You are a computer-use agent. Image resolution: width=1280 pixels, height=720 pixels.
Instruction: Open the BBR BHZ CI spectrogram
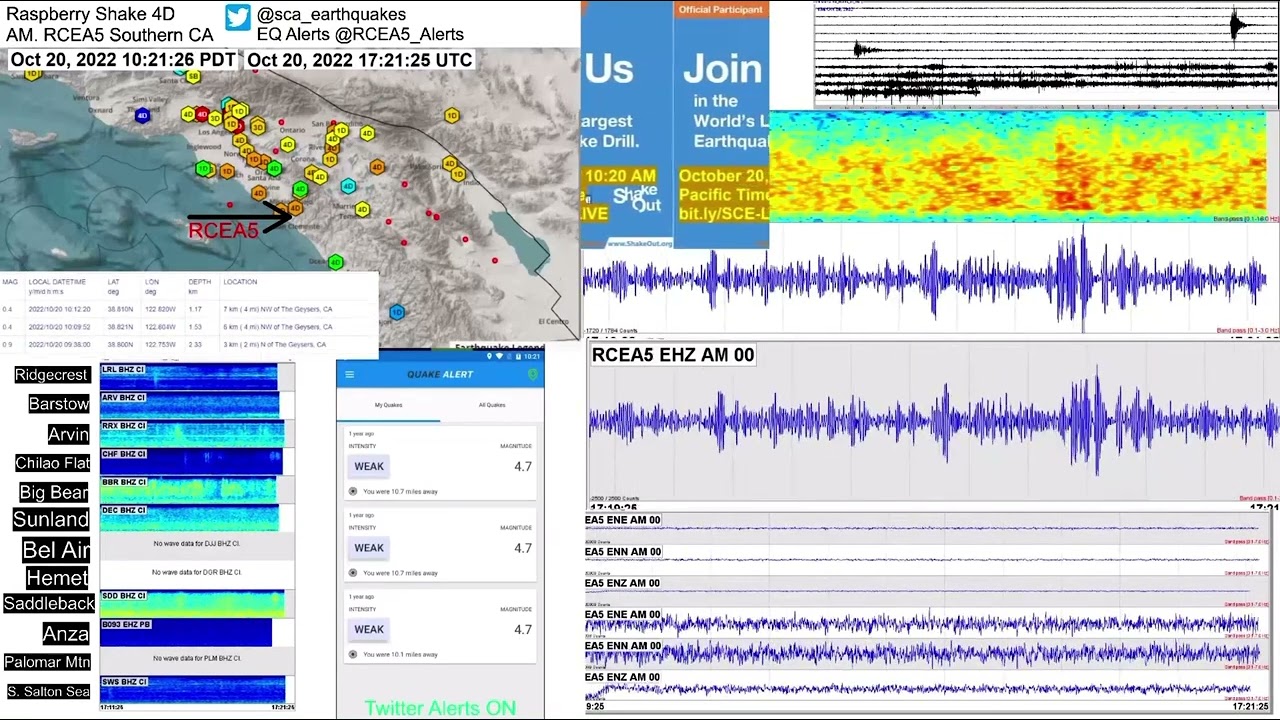click(188, 489)
